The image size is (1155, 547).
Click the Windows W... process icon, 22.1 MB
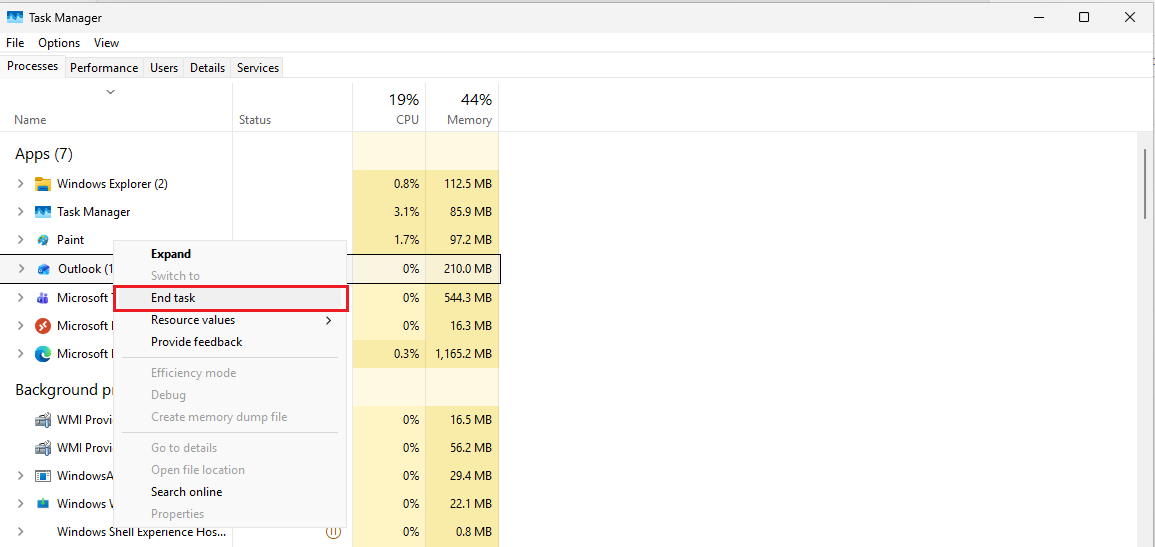coord(43,504)
